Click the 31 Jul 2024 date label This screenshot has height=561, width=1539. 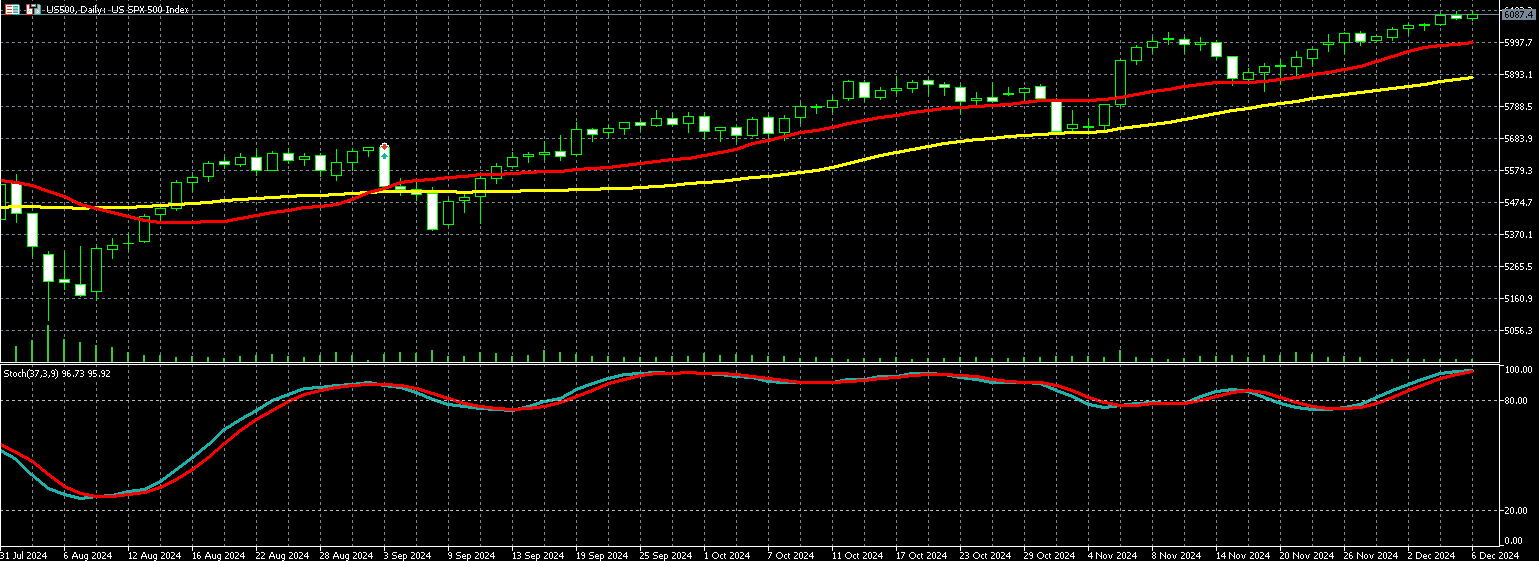[24, 554]
